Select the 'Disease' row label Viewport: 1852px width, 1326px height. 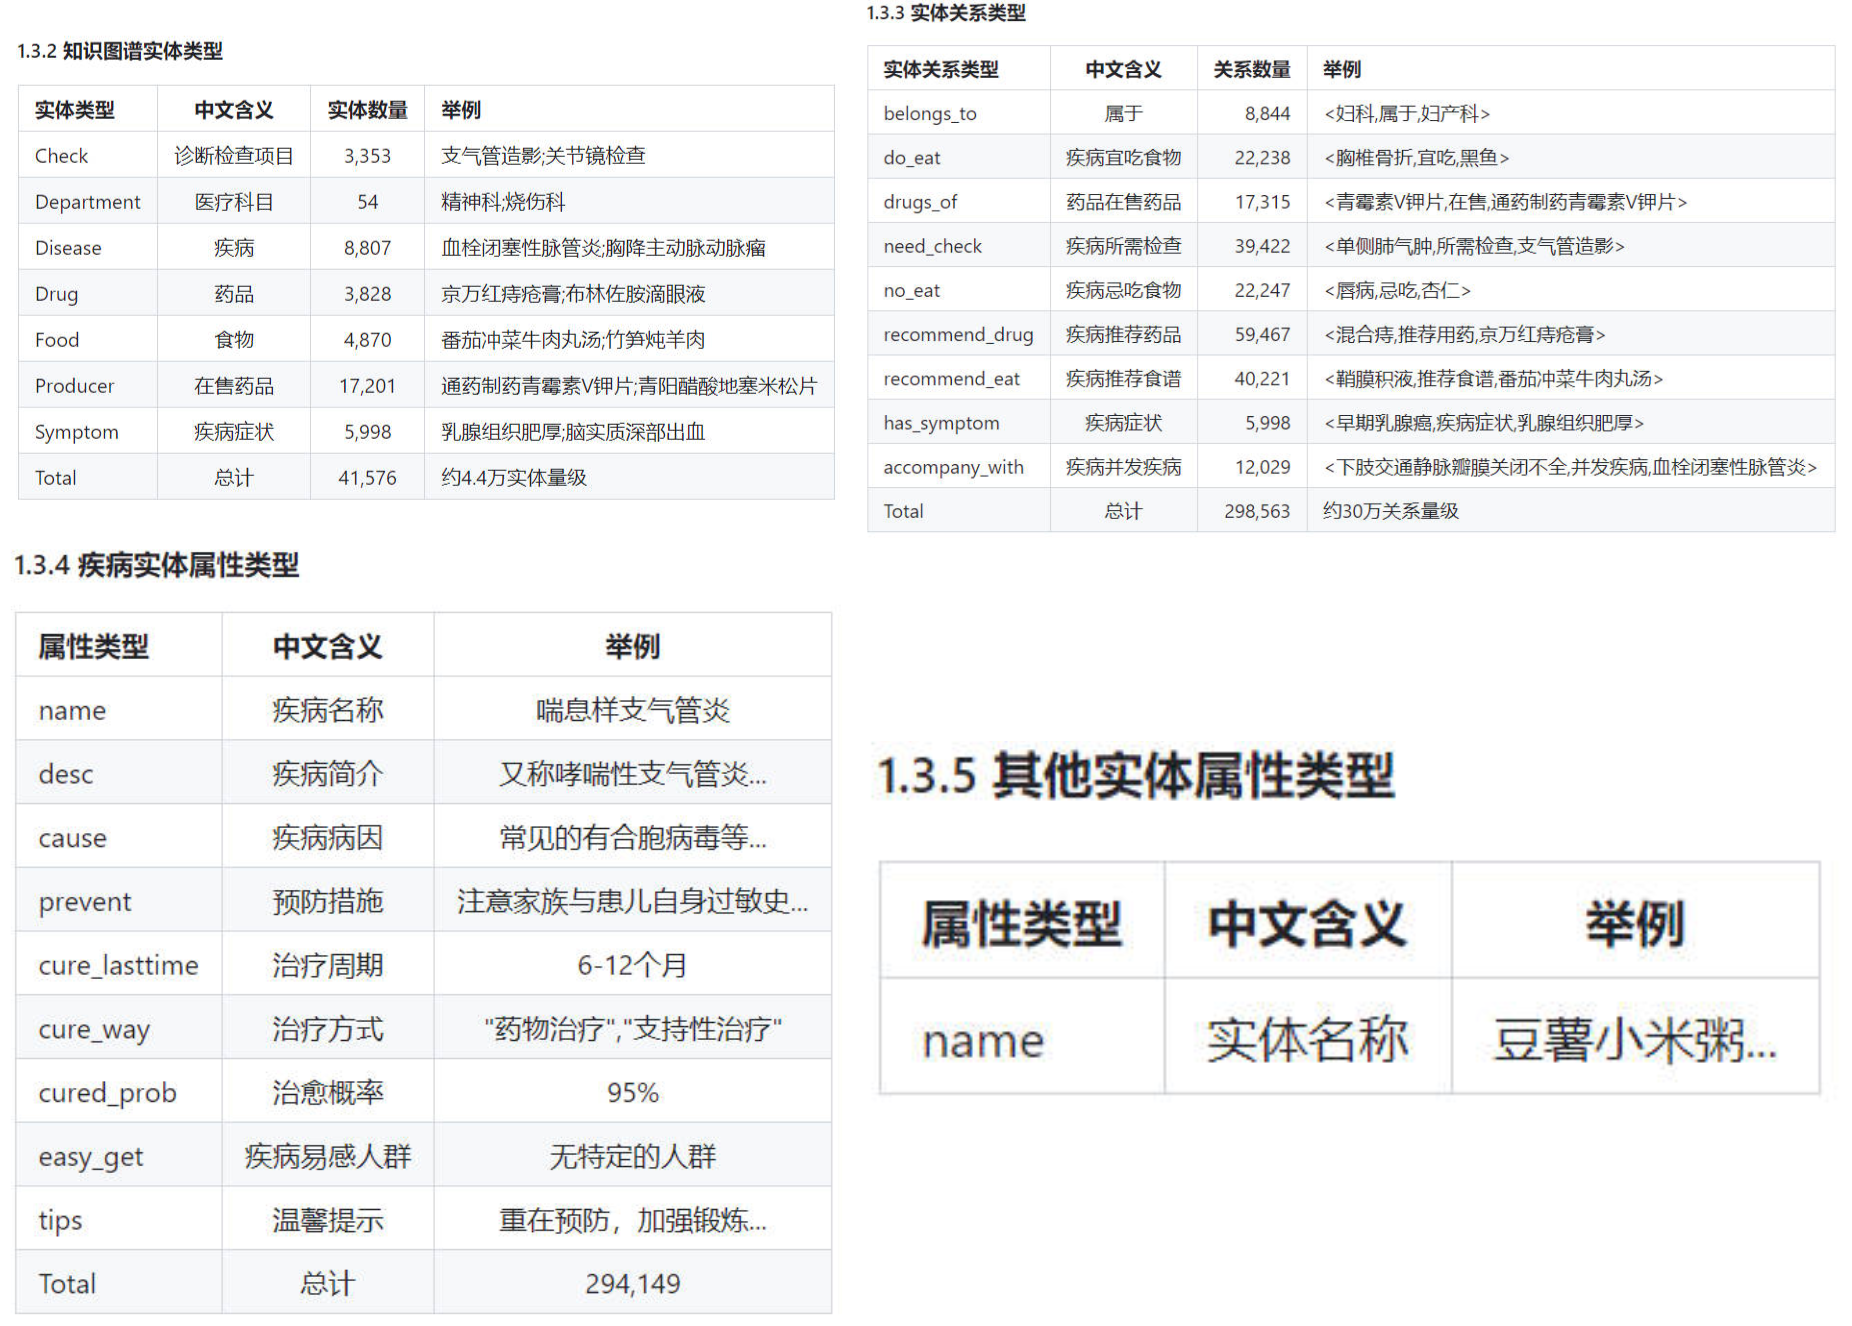point(68,248)
